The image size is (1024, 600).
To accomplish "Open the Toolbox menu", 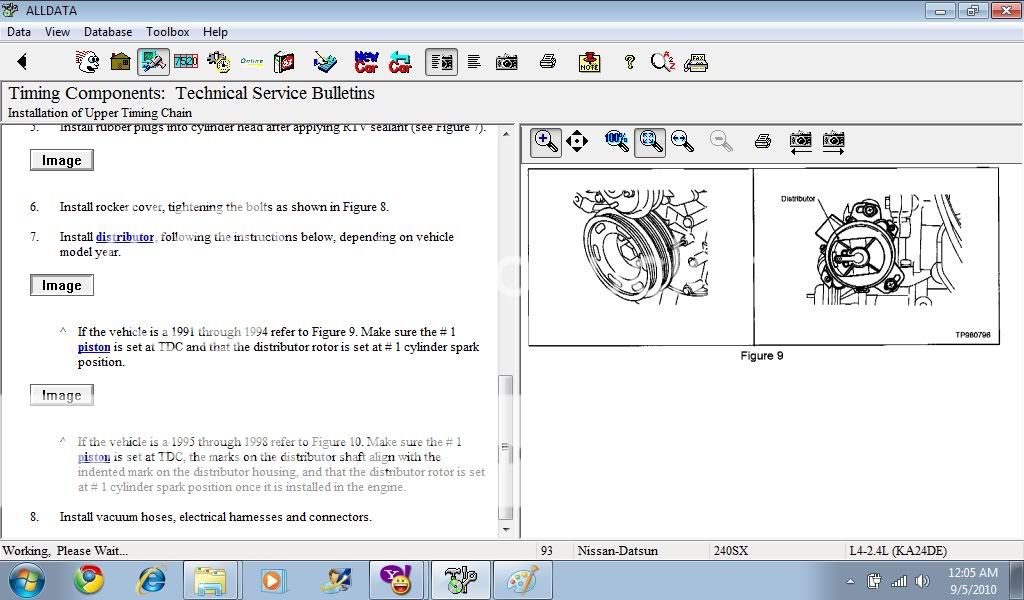I will (x=167, y=32).
